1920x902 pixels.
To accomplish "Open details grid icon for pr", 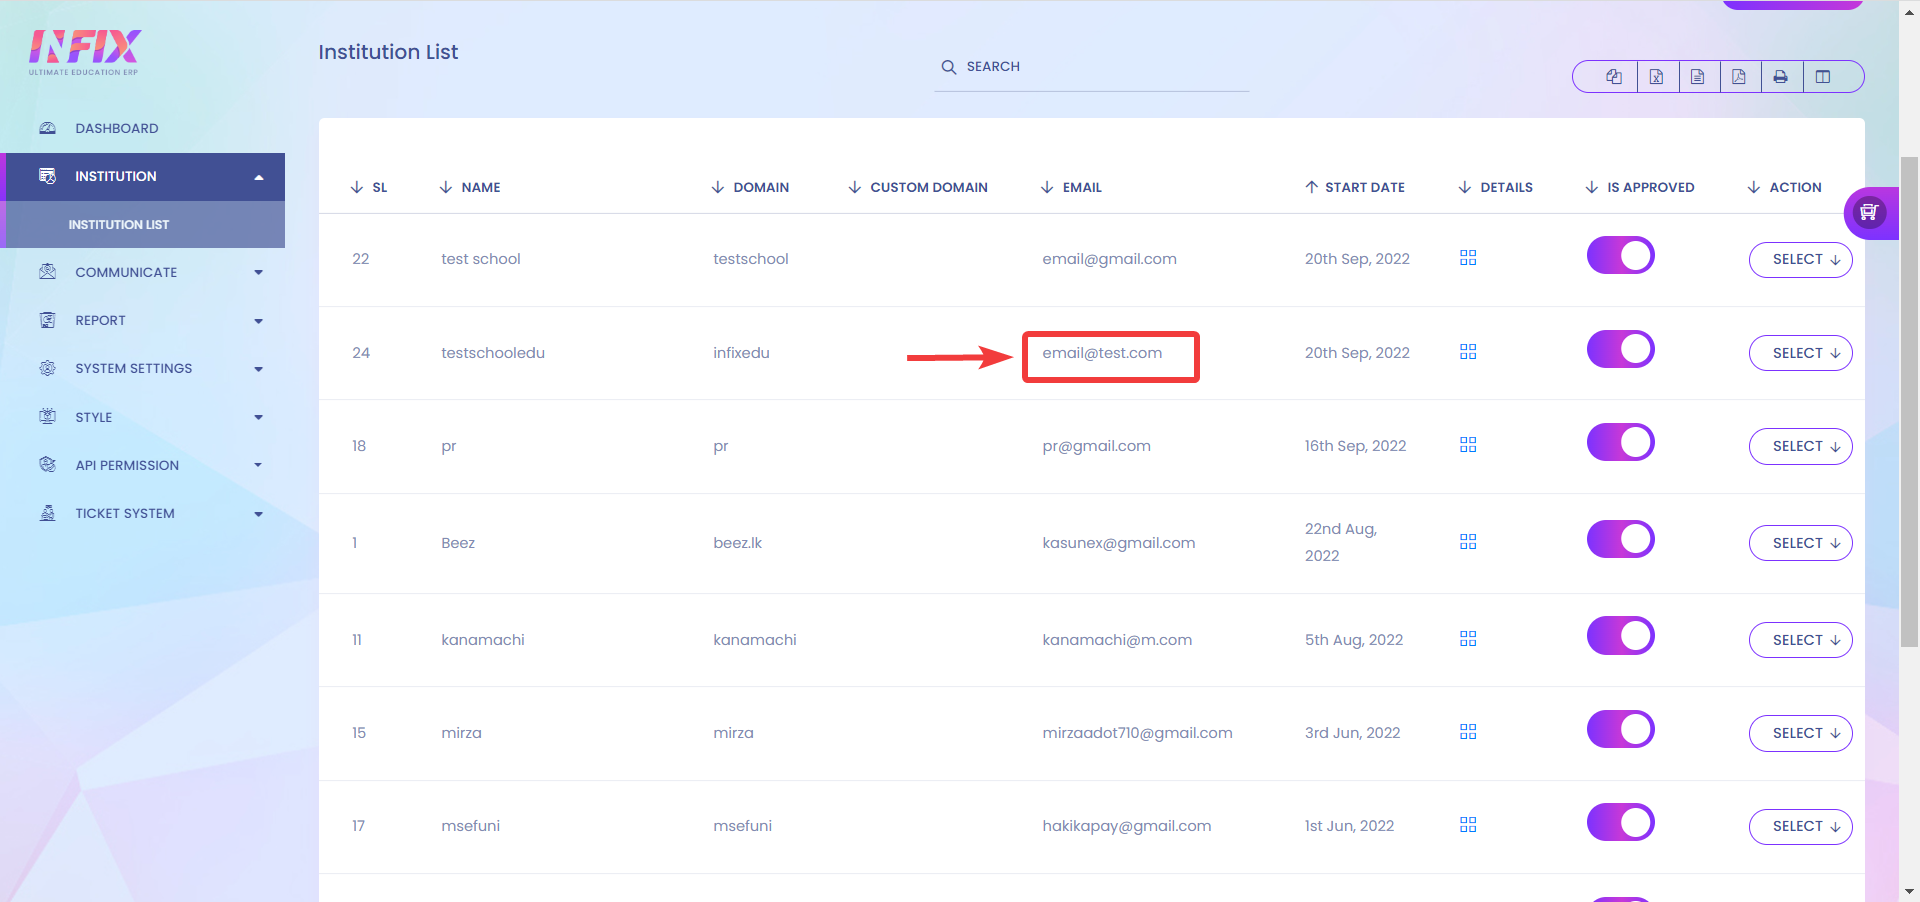I will tap(1468, 445).
